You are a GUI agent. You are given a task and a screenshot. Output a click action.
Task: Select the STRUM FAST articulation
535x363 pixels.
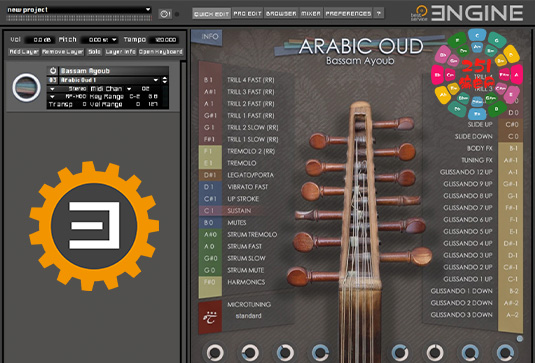245,246
